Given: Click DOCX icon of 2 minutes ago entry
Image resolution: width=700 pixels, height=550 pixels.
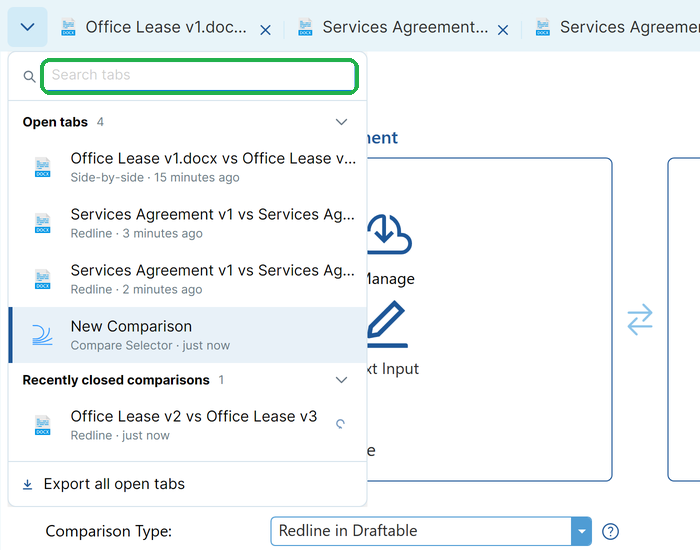Looking at the screenshot, I should pyautogui.click(x=42, y=279).
